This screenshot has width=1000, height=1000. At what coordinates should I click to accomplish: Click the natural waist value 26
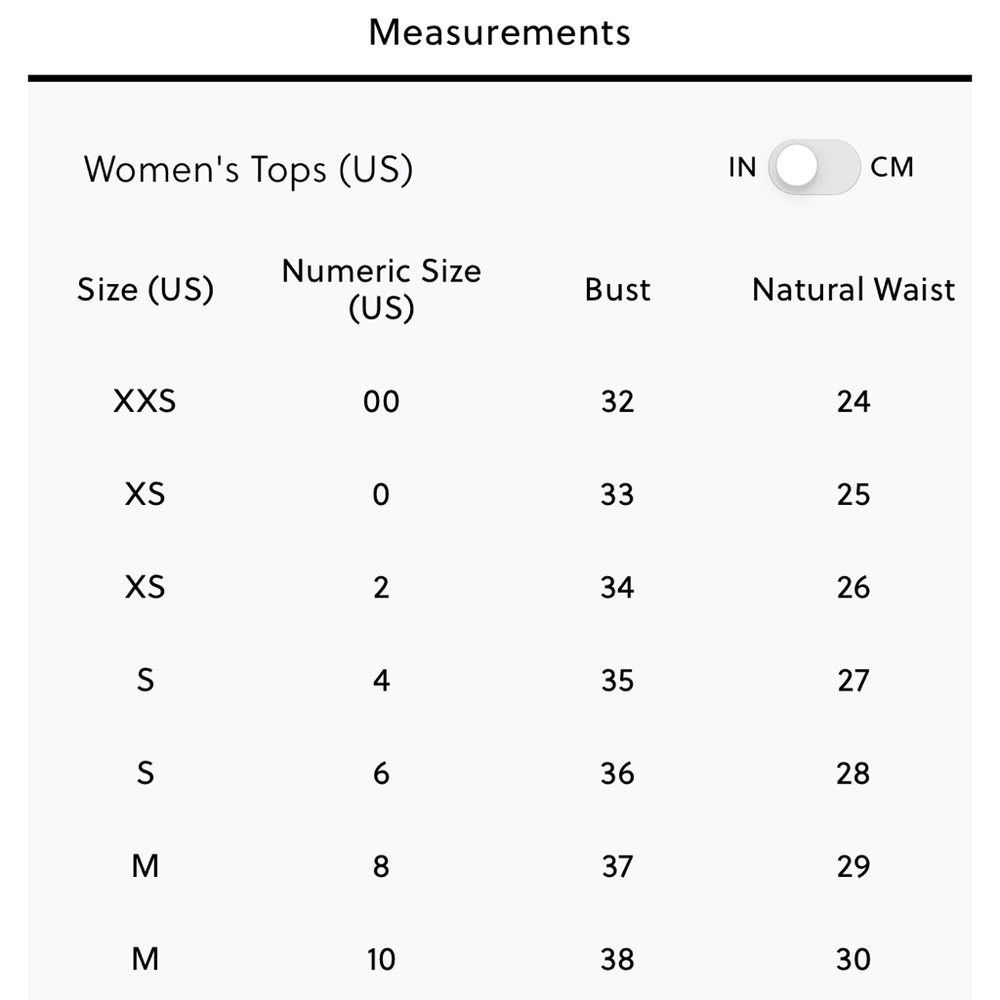point(853,588)
